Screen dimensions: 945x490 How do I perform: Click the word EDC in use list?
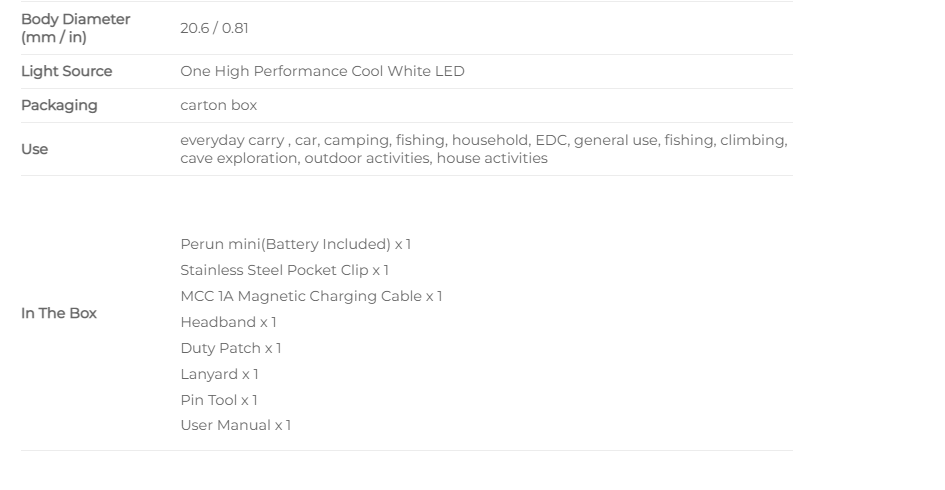pyautogui.click(x=551, y=140)
